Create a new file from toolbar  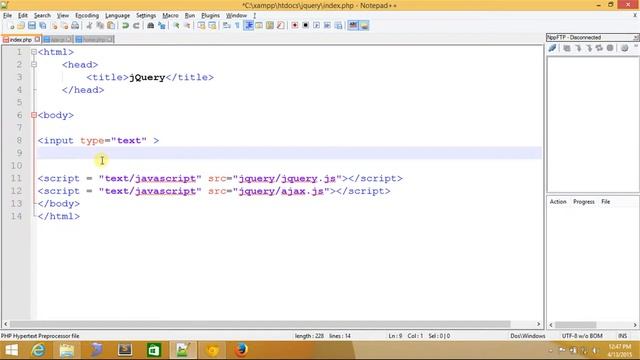[12, 26]
